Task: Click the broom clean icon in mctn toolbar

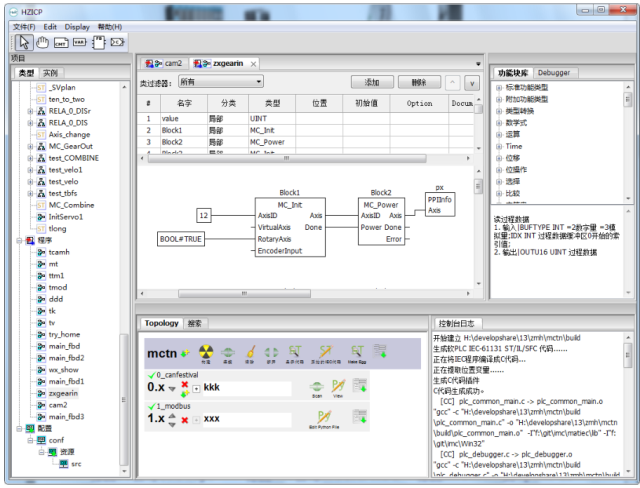Action: pos(250,352)
